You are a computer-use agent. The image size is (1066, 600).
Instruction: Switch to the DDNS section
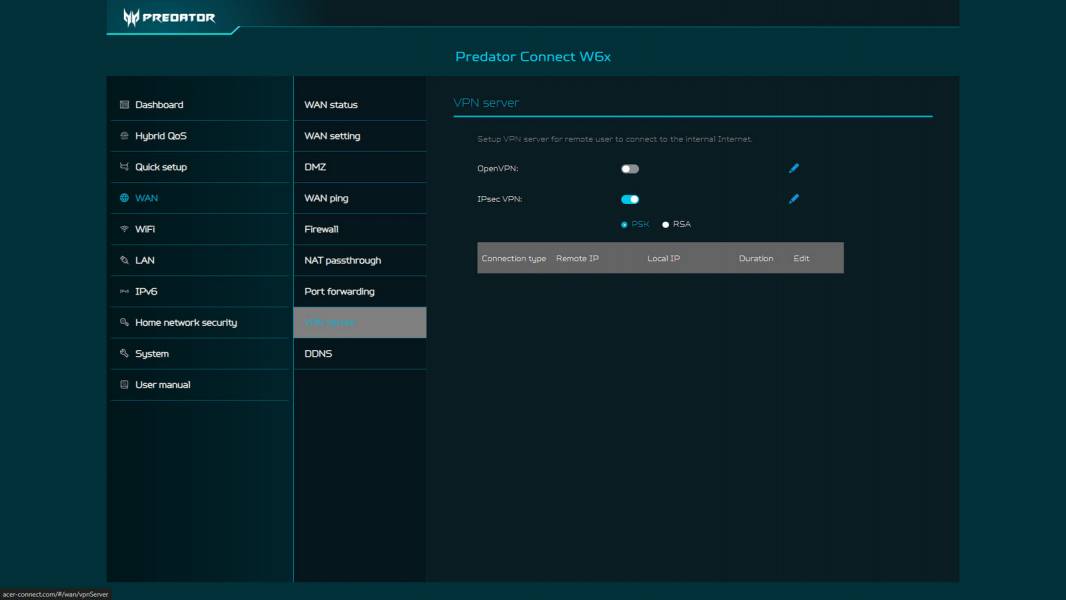pyautogui.click(x=318, y=353)
